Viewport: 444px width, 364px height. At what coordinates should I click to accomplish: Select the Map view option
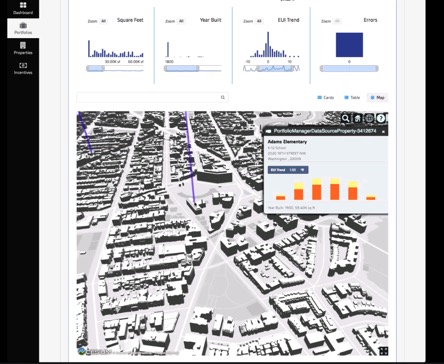tap(377, 97)
